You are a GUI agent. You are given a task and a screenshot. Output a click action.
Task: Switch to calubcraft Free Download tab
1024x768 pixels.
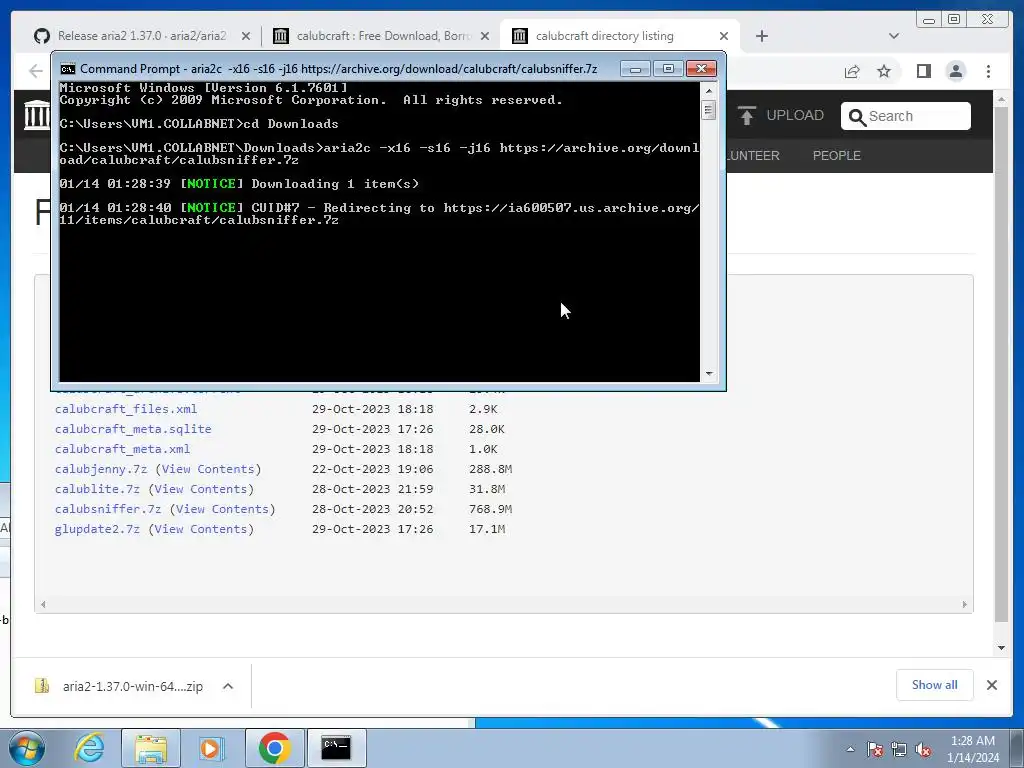point(383,36)
